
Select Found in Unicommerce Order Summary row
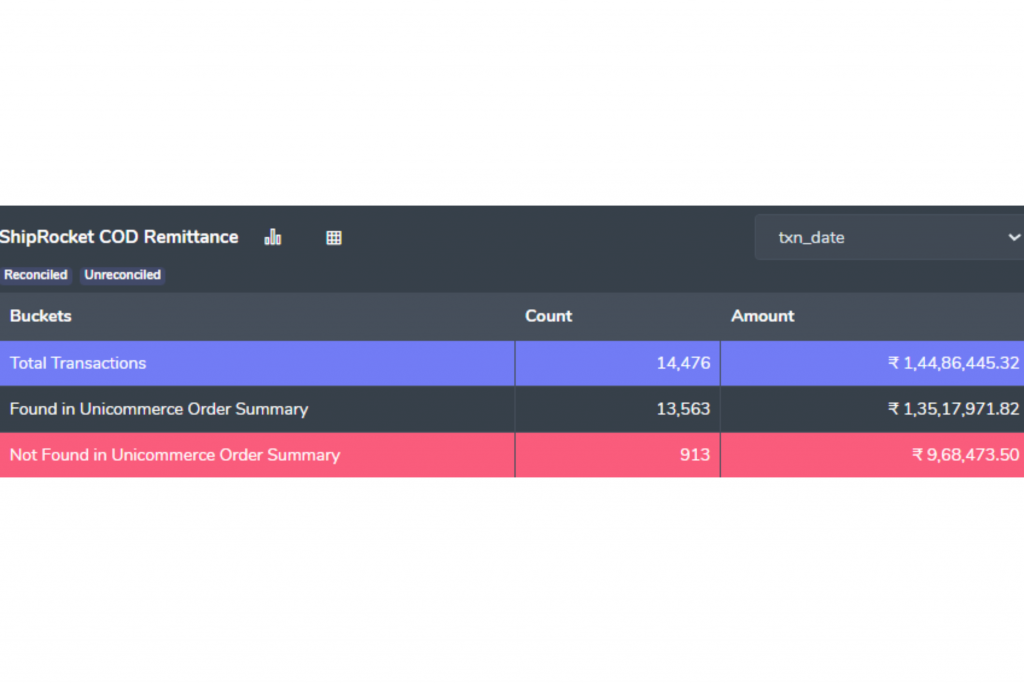pos(512,409)
